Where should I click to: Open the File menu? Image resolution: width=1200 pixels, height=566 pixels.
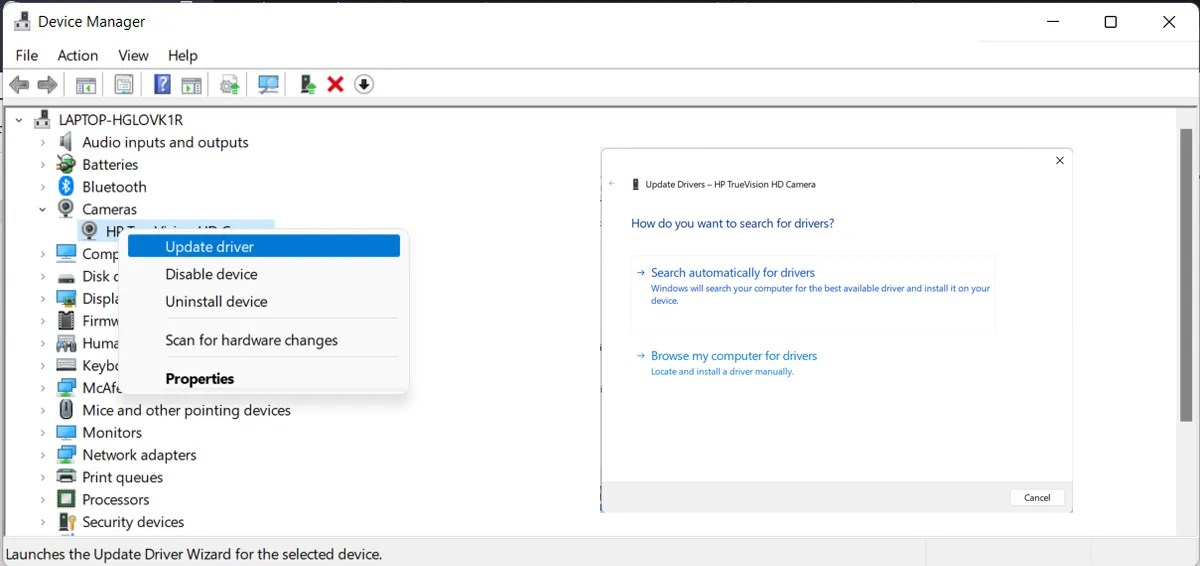27,55
